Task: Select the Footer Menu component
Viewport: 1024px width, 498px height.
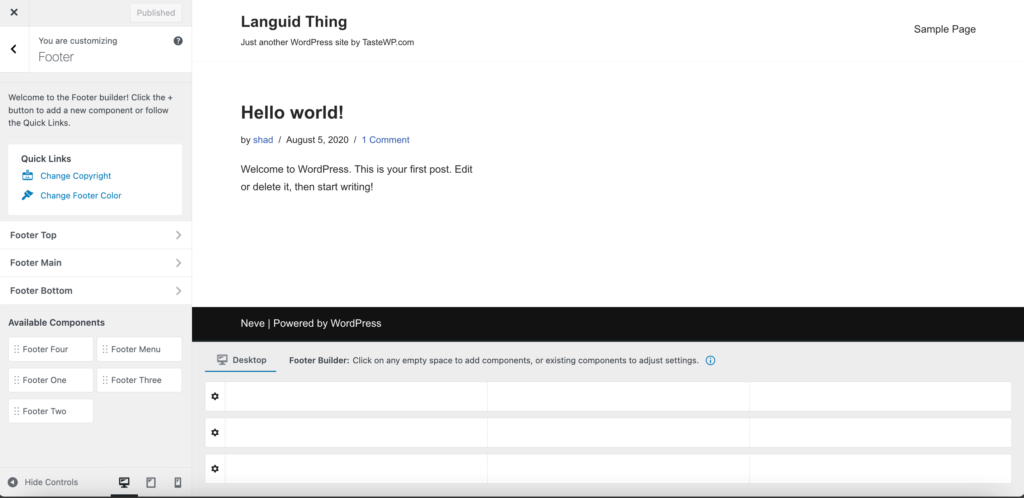Action: pos(139,349)
